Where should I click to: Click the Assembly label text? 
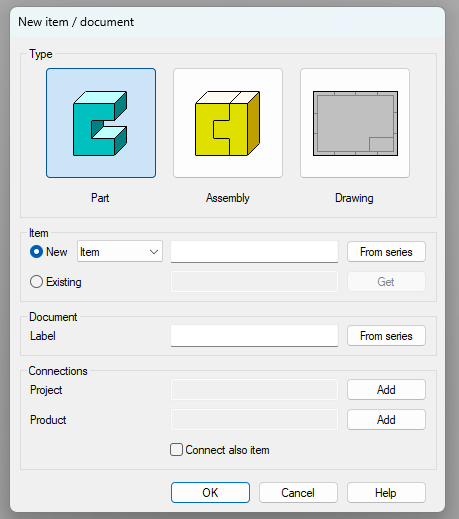tap(228, 198)
